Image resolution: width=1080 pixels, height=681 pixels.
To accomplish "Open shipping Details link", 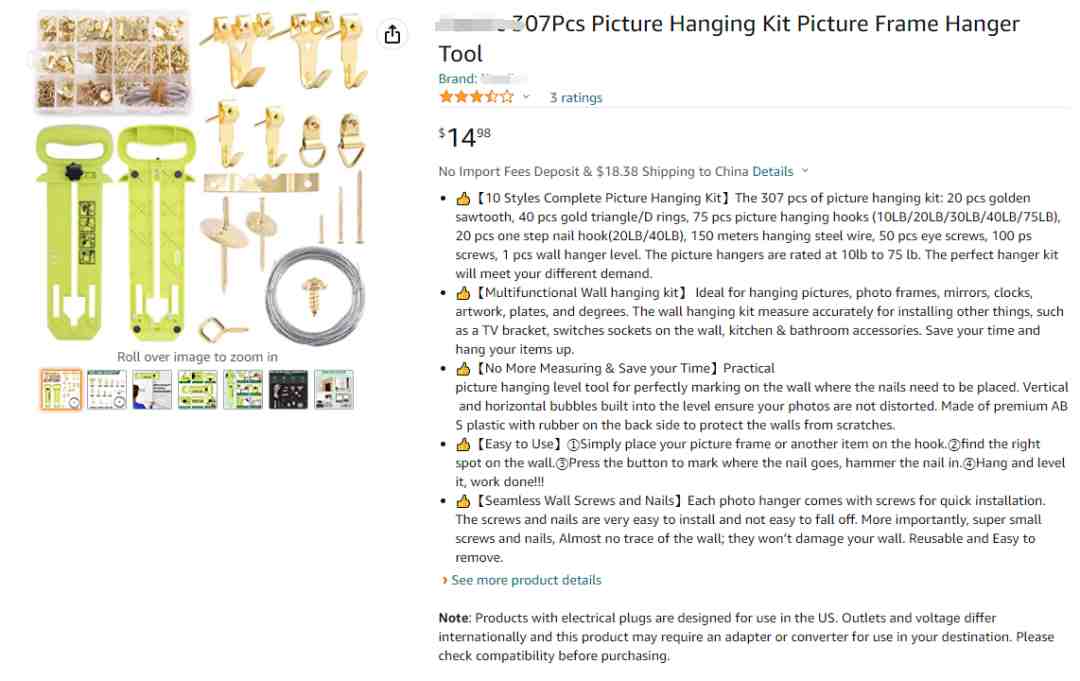I will point(772,171).
